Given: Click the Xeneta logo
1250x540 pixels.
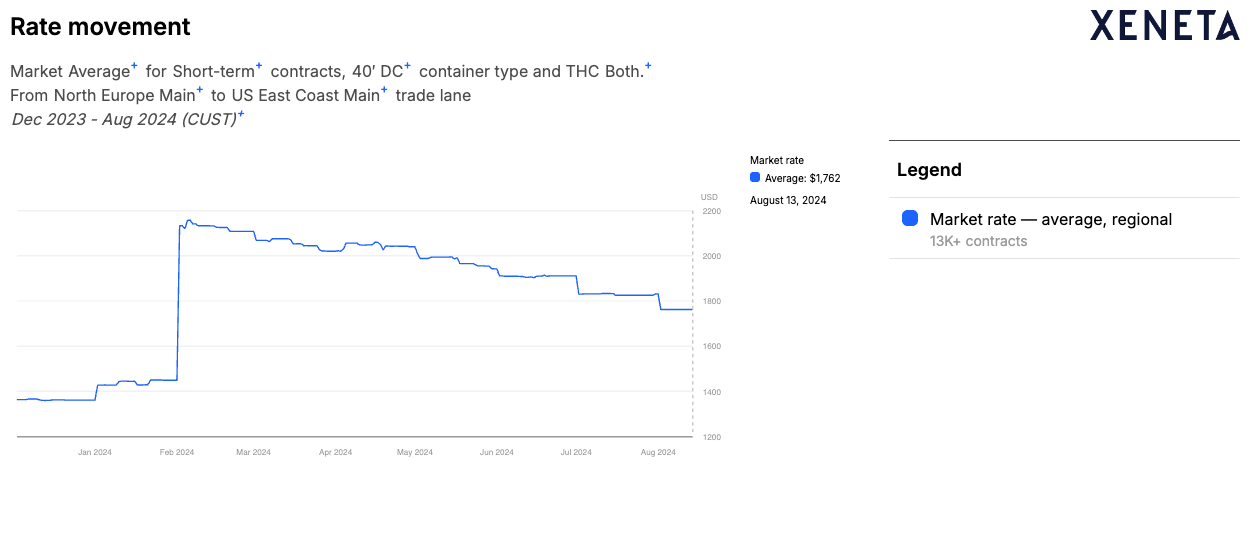Looking at the screenshot, I should [x=1164, y=25].
